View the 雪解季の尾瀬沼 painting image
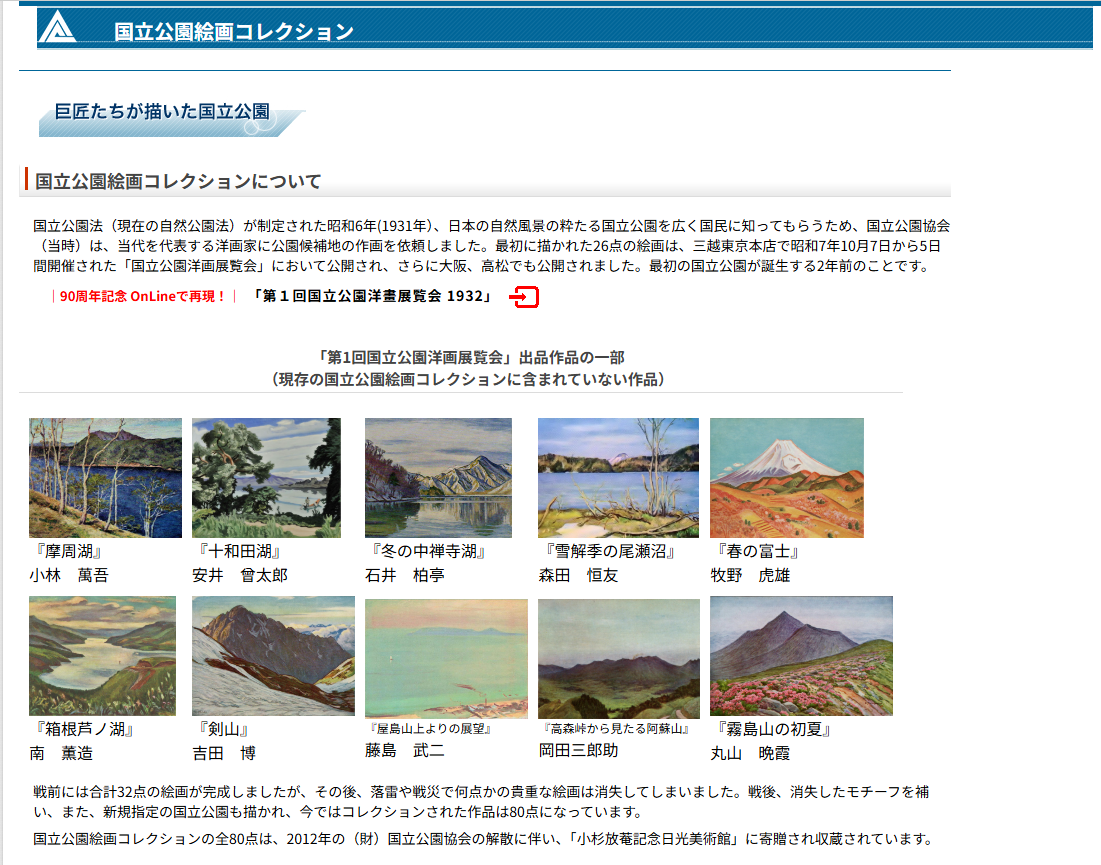Image resolution: width=1101 pixels, height=865 pixels. click(x=618, y=478)
